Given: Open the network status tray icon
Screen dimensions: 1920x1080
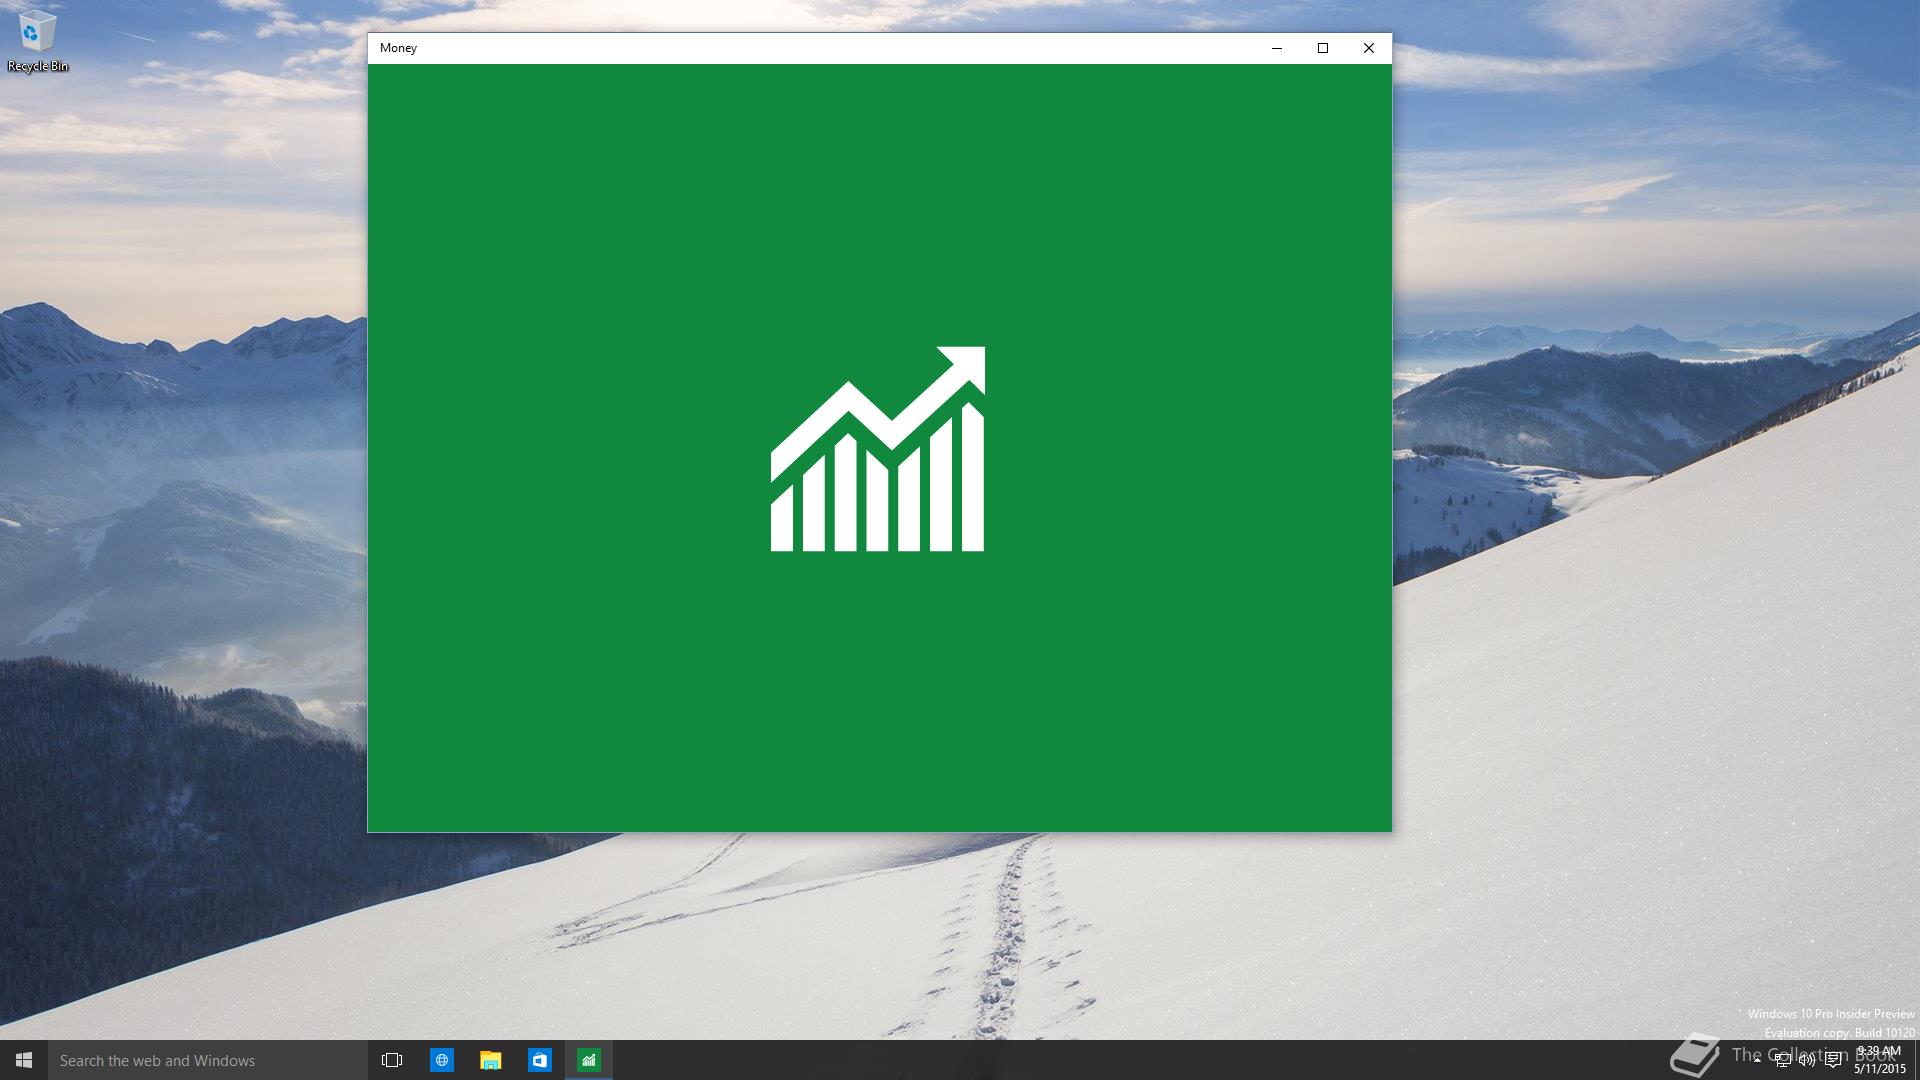Looking at the screenshot, I should coord(1782,1061).
